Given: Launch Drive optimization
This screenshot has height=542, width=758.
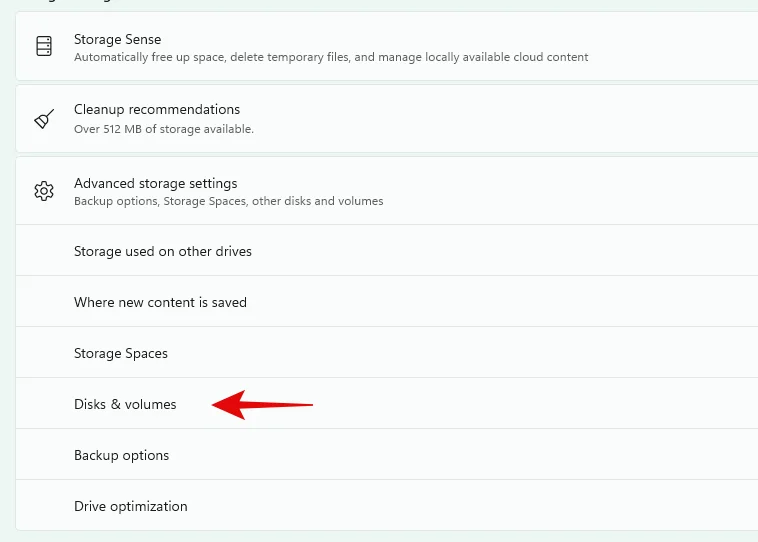Looking at the screenshot, I should 130,506.
